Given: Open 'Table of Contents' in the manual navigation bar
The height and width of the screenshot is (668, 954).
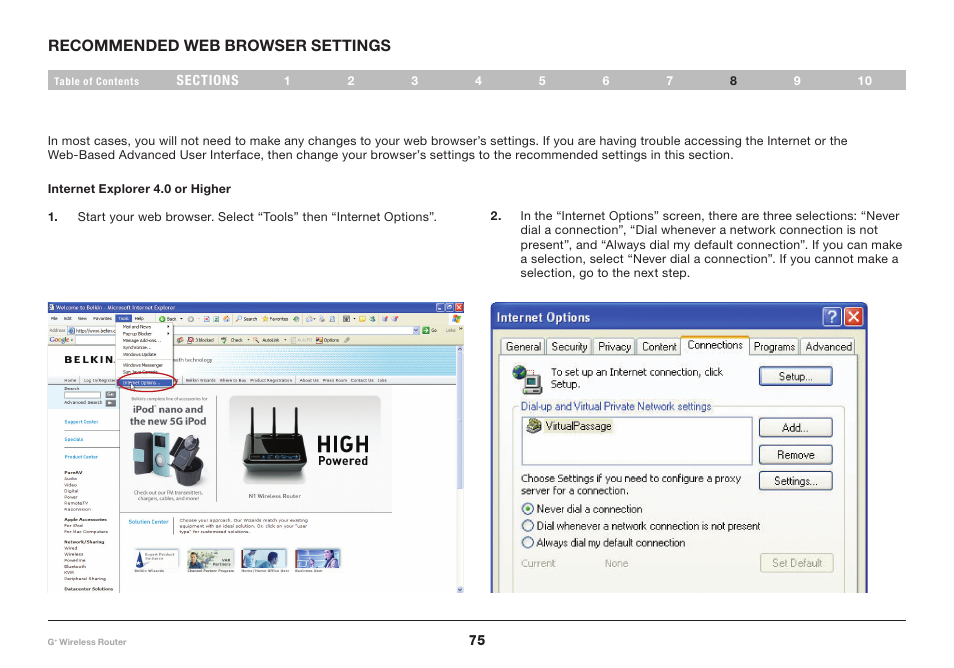Looking at the screenshot, I should [x=96, y=81].
